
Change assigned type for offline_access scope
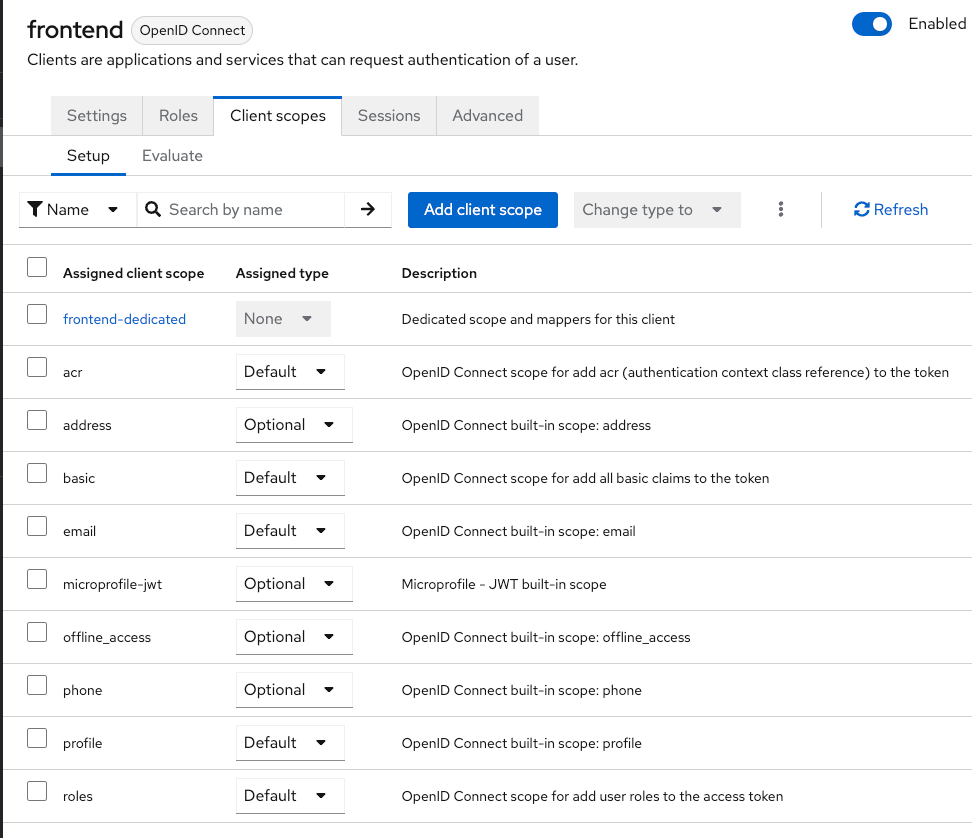[293, 637]
